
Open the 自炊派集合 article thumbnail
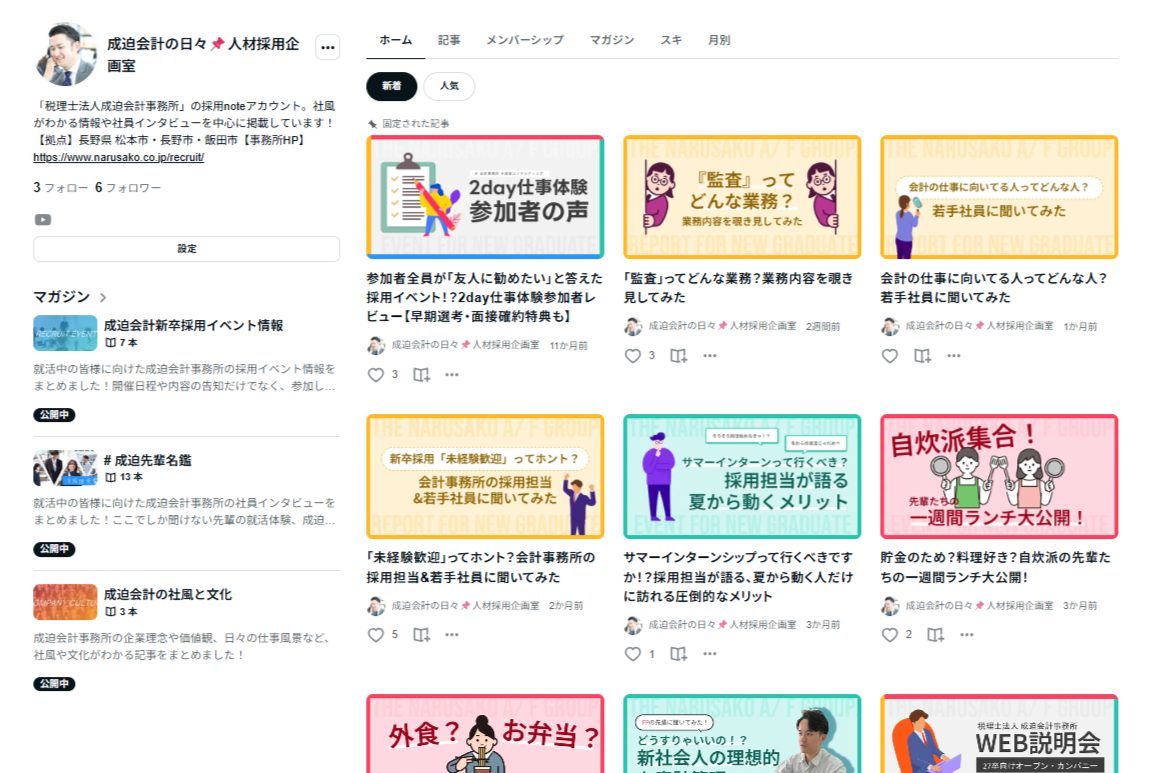tap(999, 477)
